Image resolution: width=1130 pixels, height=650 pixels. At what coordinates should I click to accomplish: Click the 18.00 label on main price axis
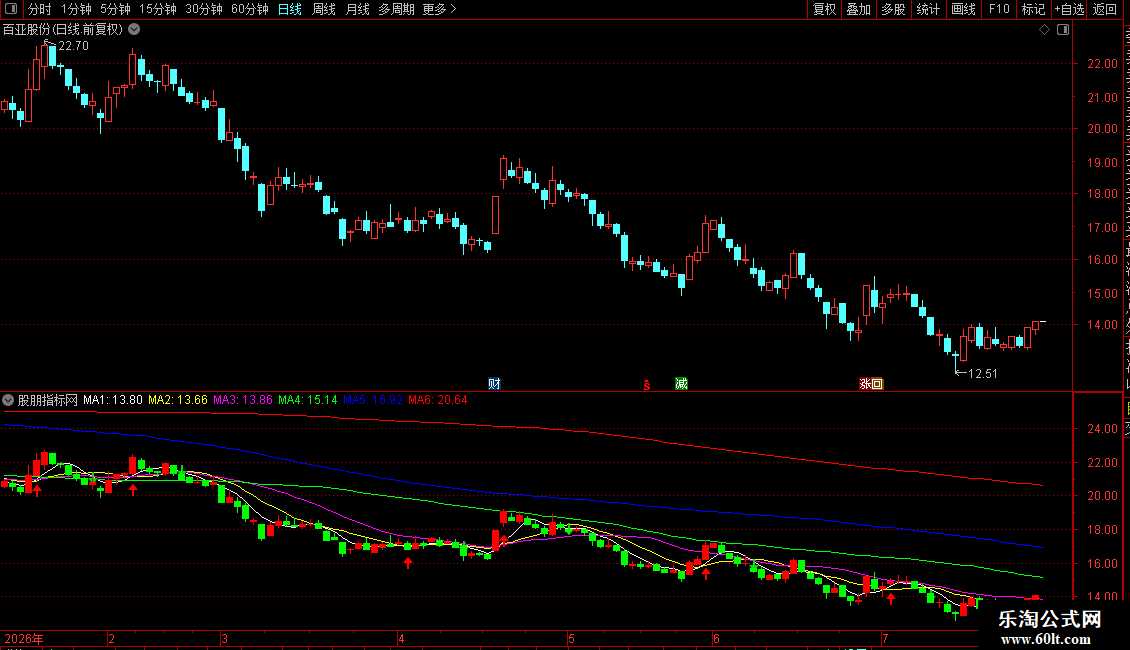click(x=1103, y=194)
